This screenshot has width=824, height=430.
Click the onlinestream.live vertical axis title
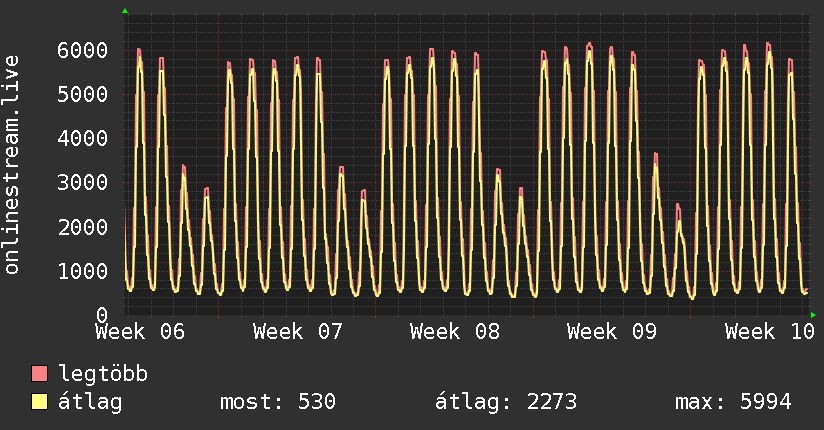point(12,165)
